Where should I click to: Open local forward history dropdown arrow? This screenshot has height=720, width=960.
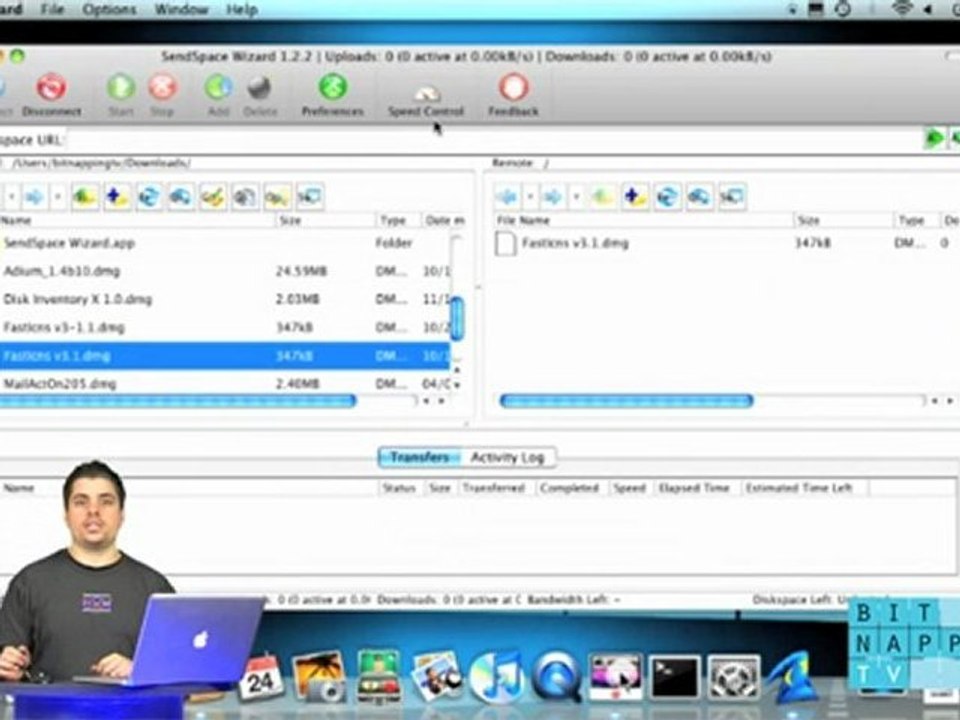click(x=58, y=197)
